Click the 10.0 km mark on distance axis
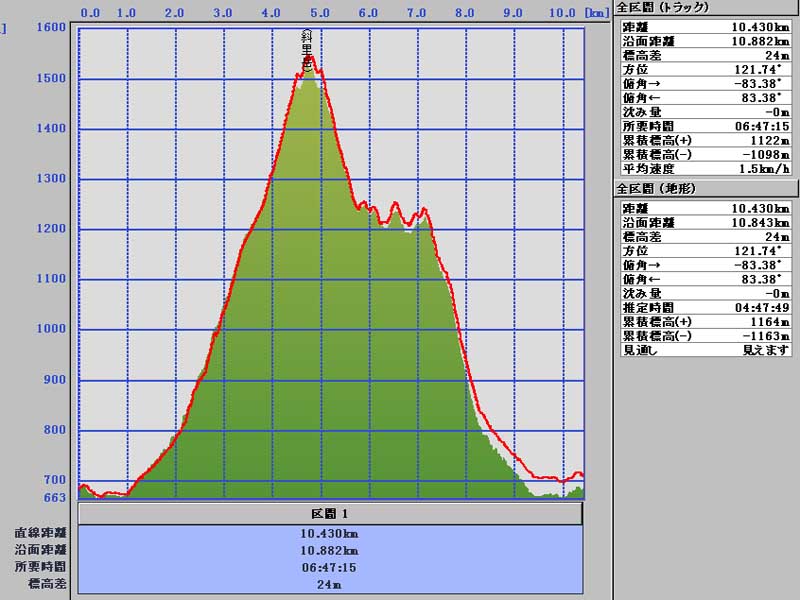 (562, 13)
